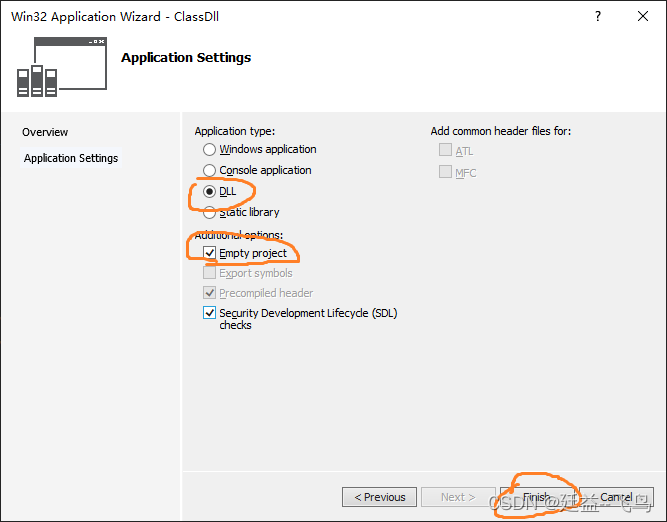The height and width of the screenshot is (522, 667).
Task: Click the title bar help question mark
Action: 598,17
